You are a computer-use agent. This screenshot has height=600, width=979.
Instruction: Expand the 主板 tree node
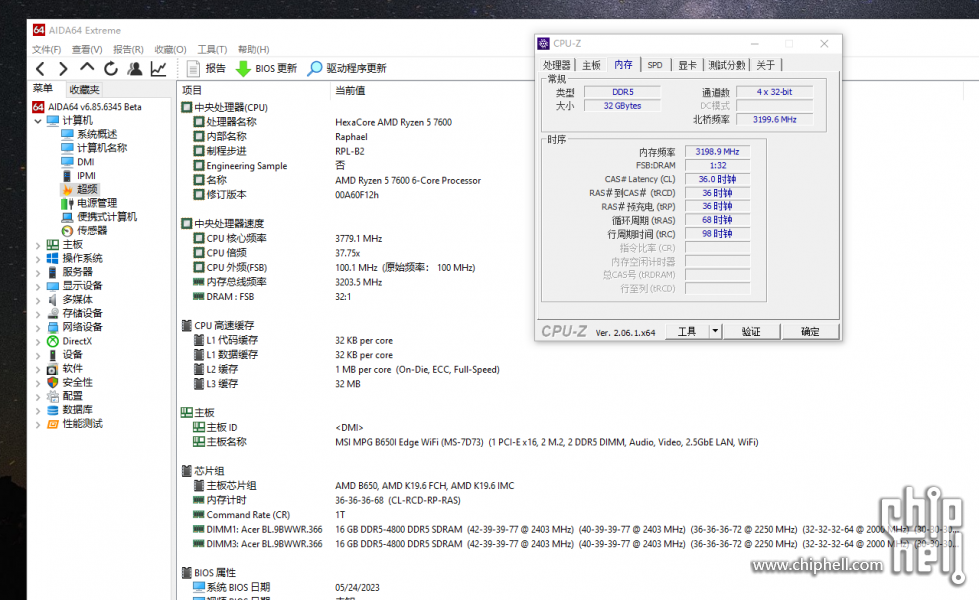coord(38,245)
